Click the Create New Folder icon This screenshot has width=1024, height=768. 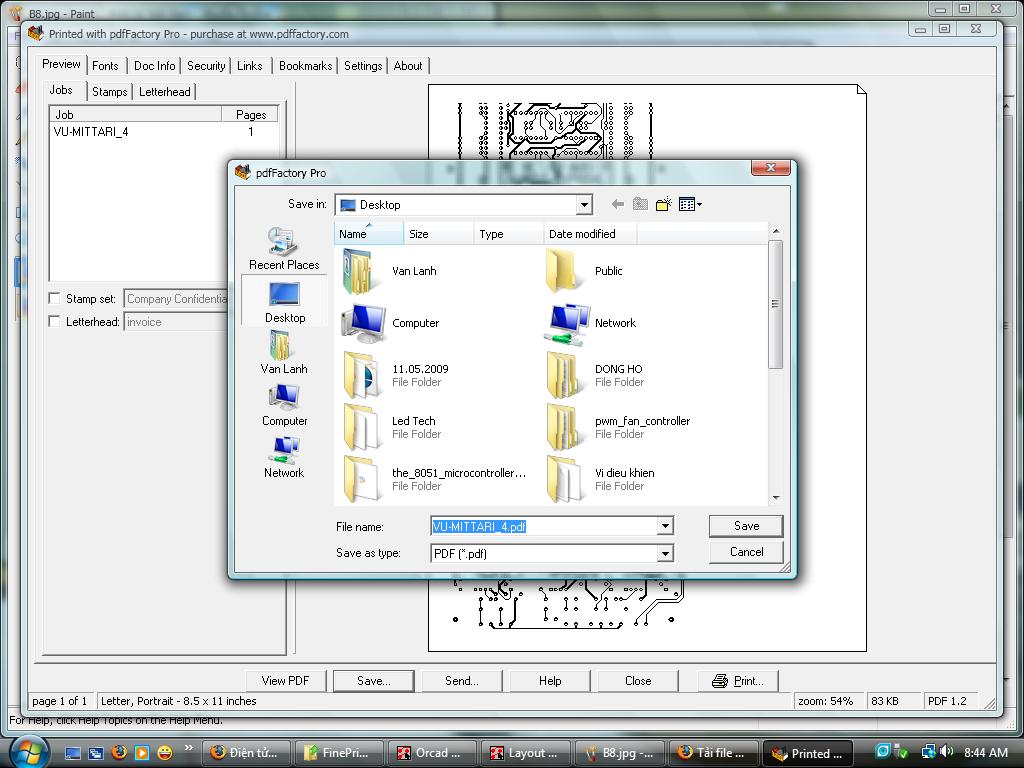pos(663,204)
